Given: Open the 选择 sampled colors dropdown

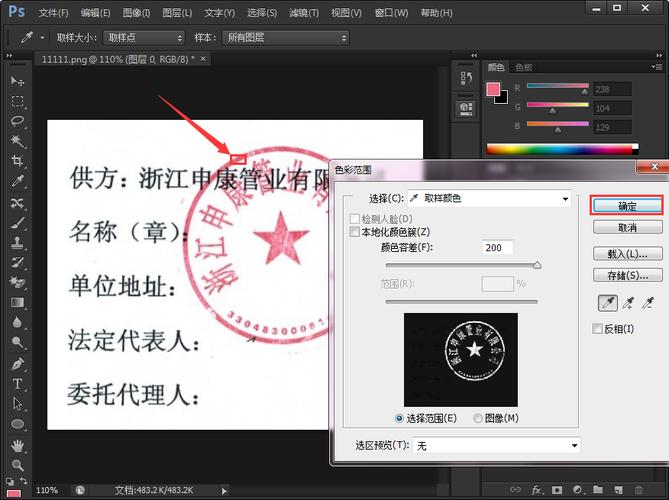Looking at the screenshot, I should click(489, 198).
